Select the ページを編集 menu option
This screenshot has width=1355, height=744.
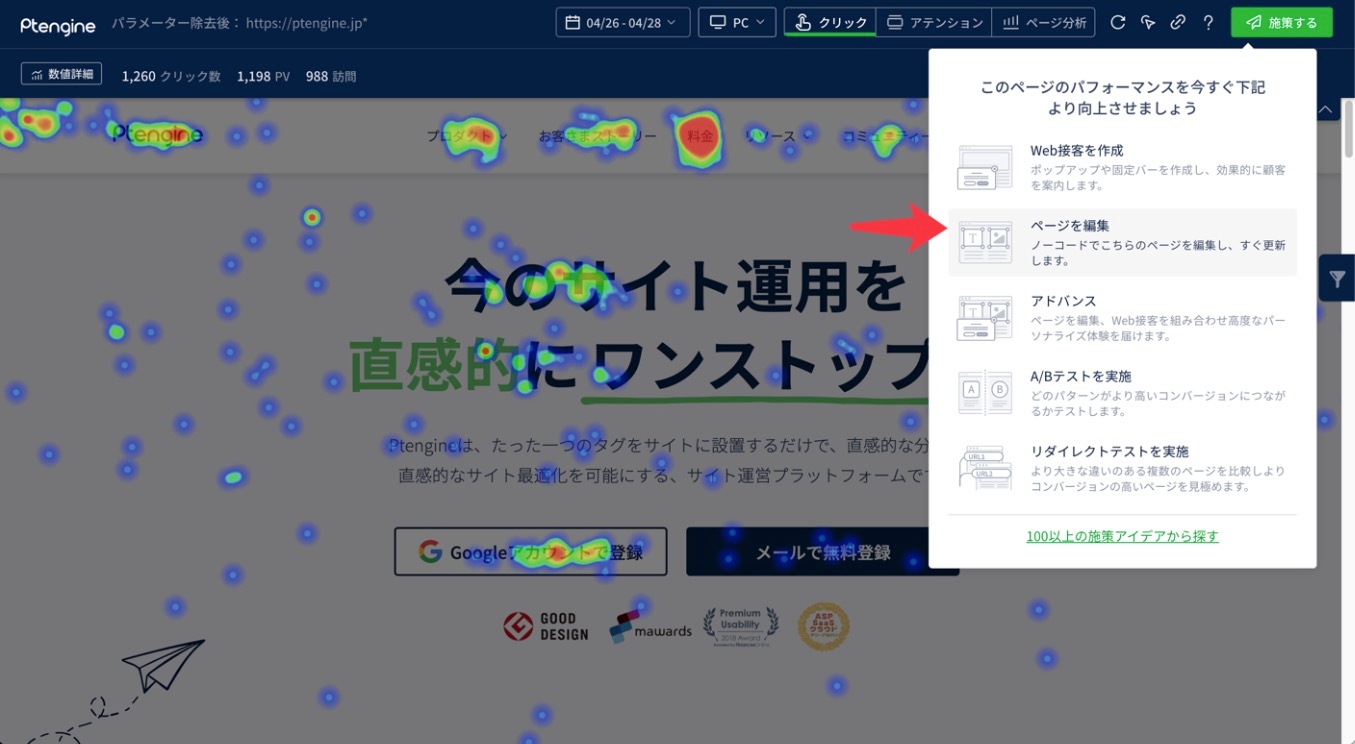(1122, 242)
